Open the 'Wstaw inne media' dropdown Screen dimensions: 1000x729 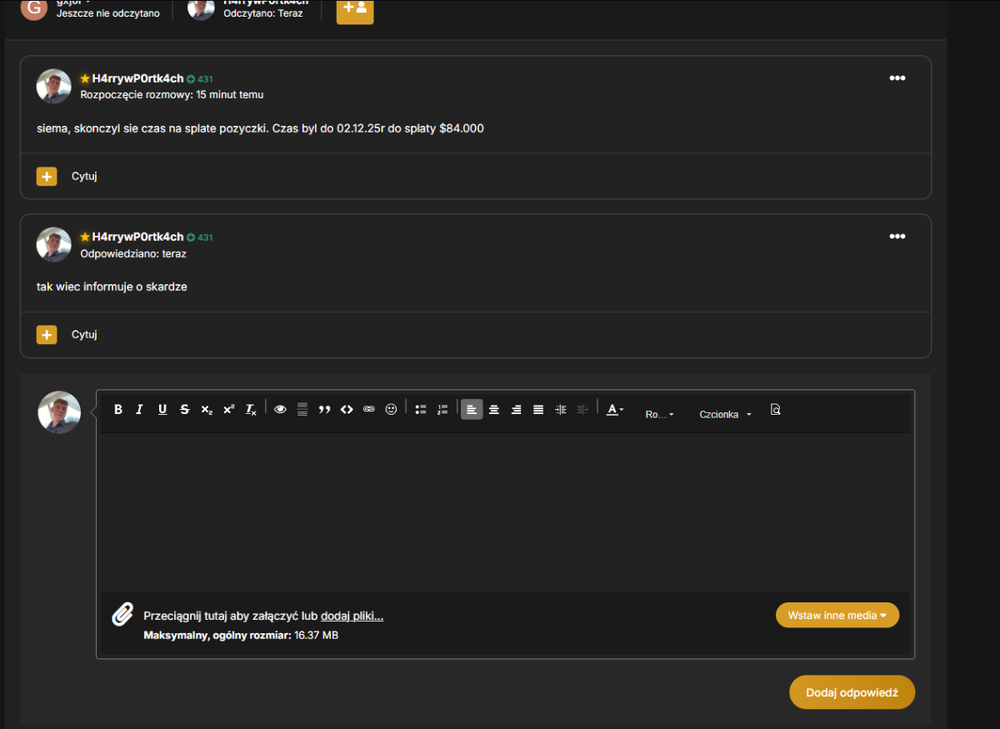pos(837,615)
